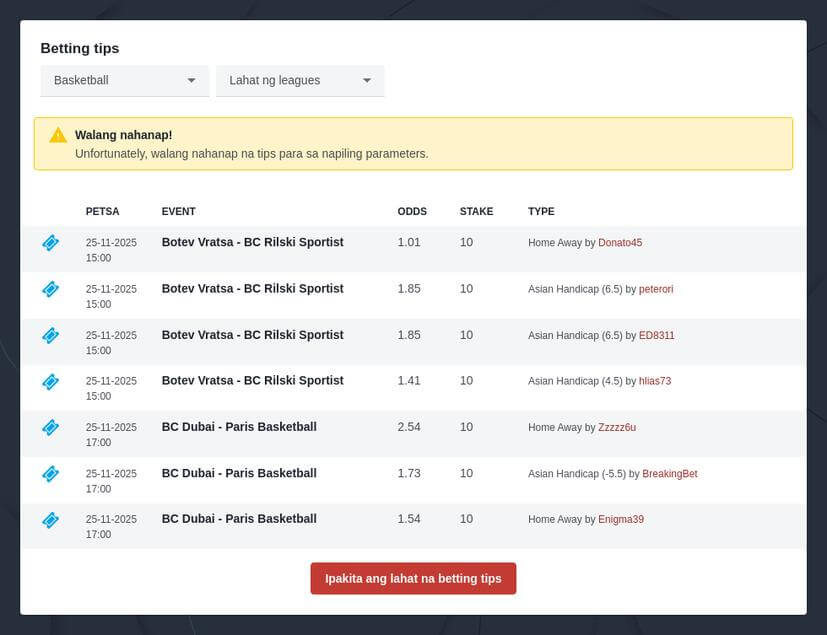Click "Ipakita ang lahat na betting tips"
Screen dimensions: 827x635
click(413, 578)
